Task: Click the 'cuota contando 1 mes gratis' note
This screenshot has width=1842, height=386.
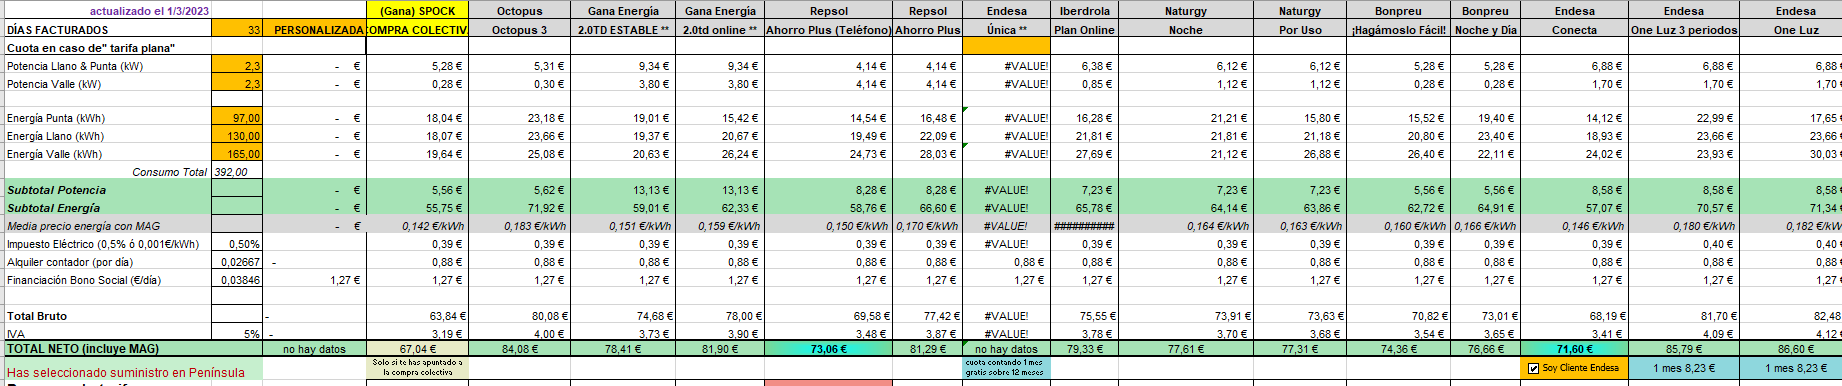Action: click(1007, 368)
